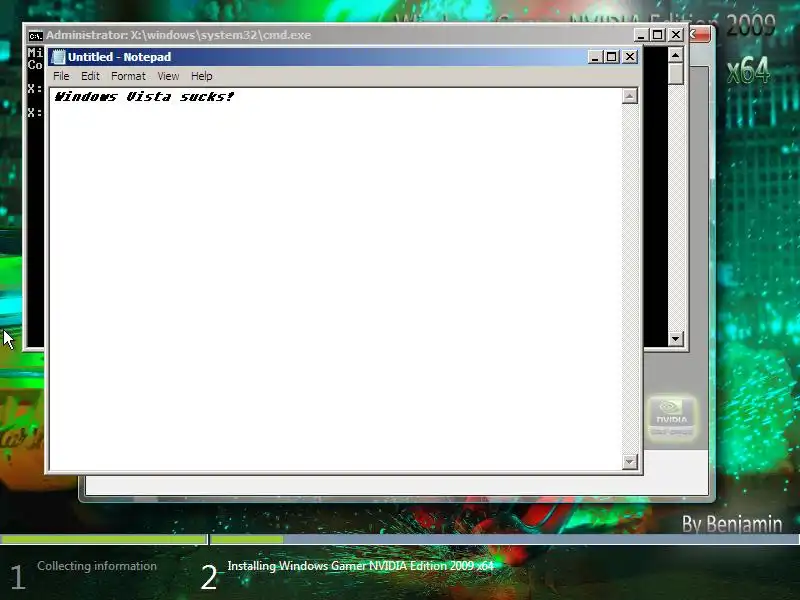Click 'Installing Windows Gamer NVIDIA Edition' step label
Screen dimensions: 800x600
tap(361, 566)
